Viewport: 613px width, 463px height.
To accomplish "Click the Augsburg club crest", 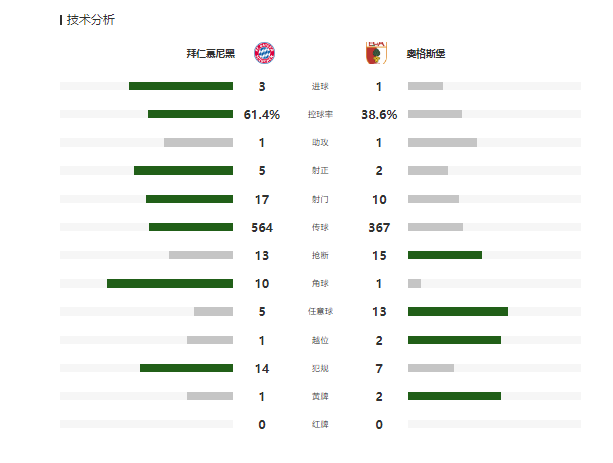I will click(376, 53).
